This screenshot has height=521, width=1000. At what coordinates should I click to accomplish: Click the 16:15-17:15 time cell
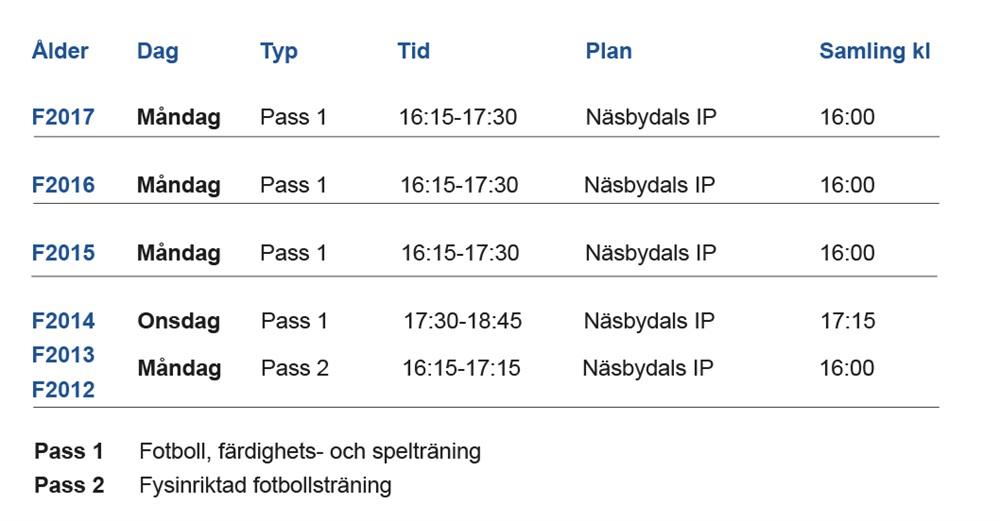coord(461,368)
